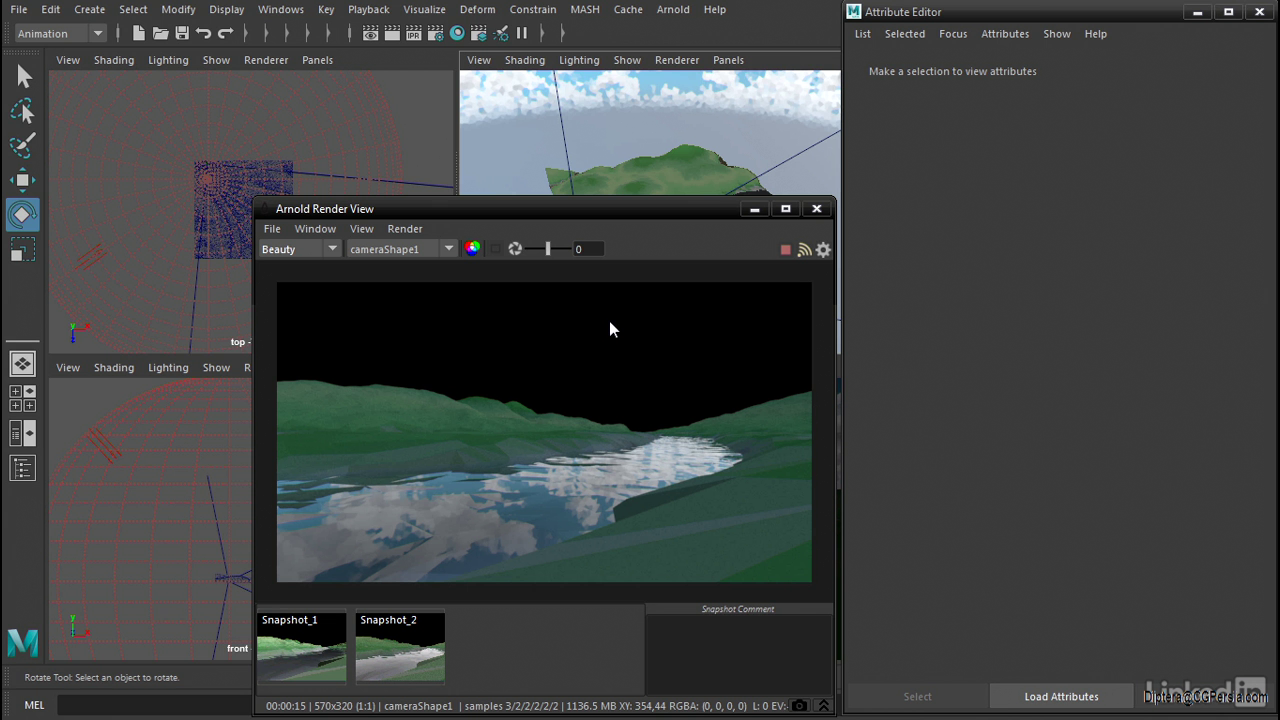Open a scene file
1280x720 pixels.
[160, 33]
